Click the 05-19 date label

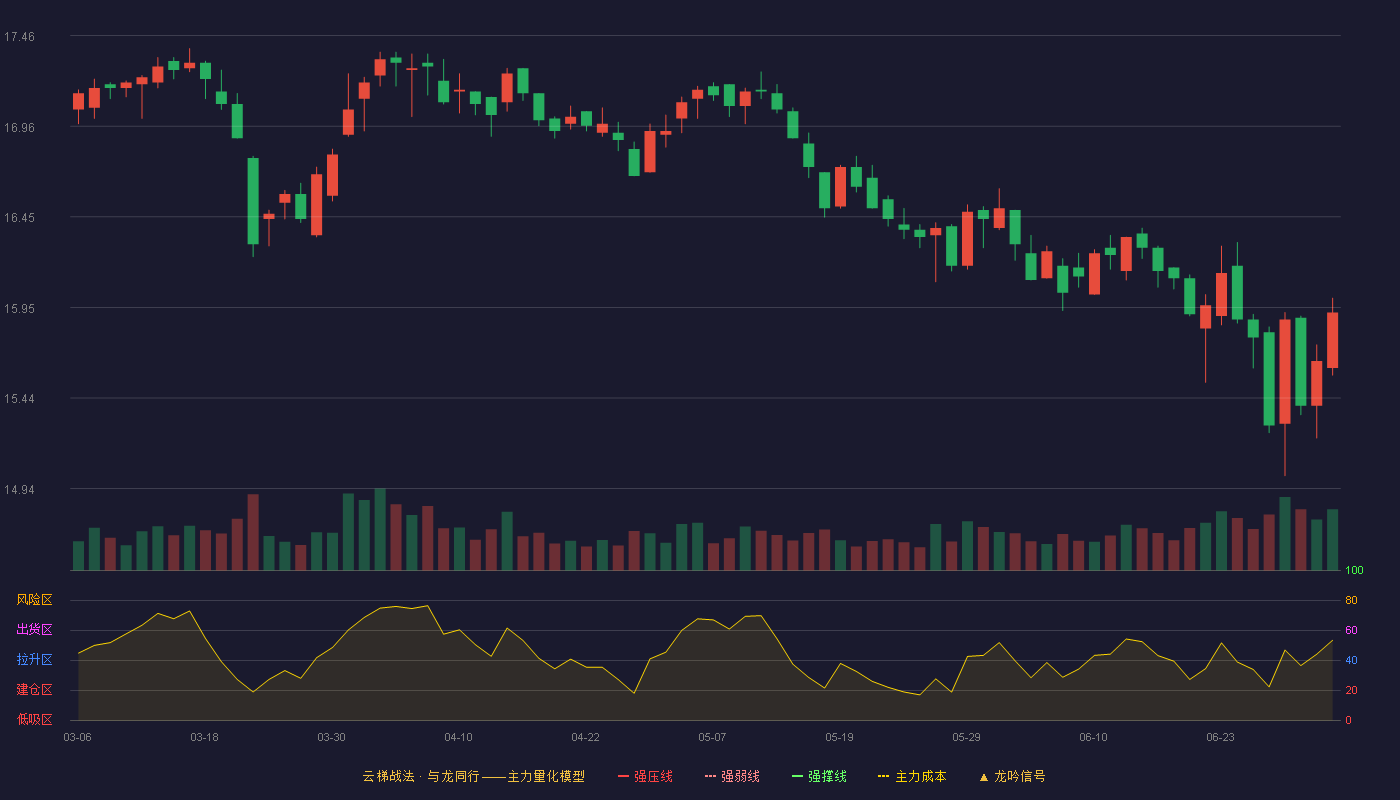click(840, 737)
